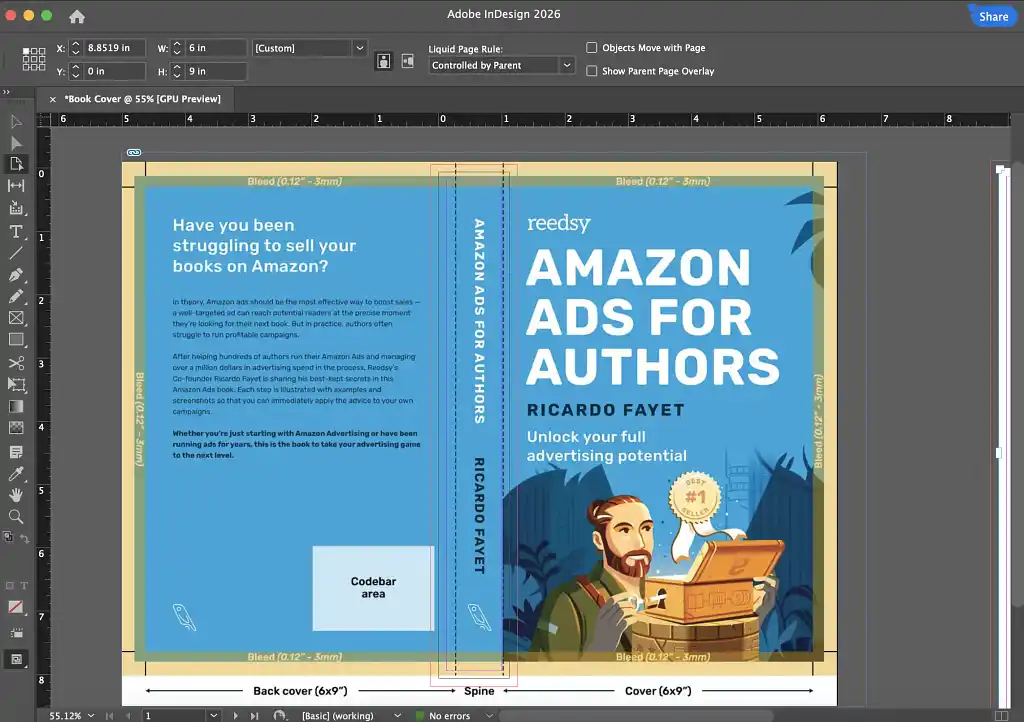1024x722 pixels.
Task: Click the Home icon
Action: 77,16
